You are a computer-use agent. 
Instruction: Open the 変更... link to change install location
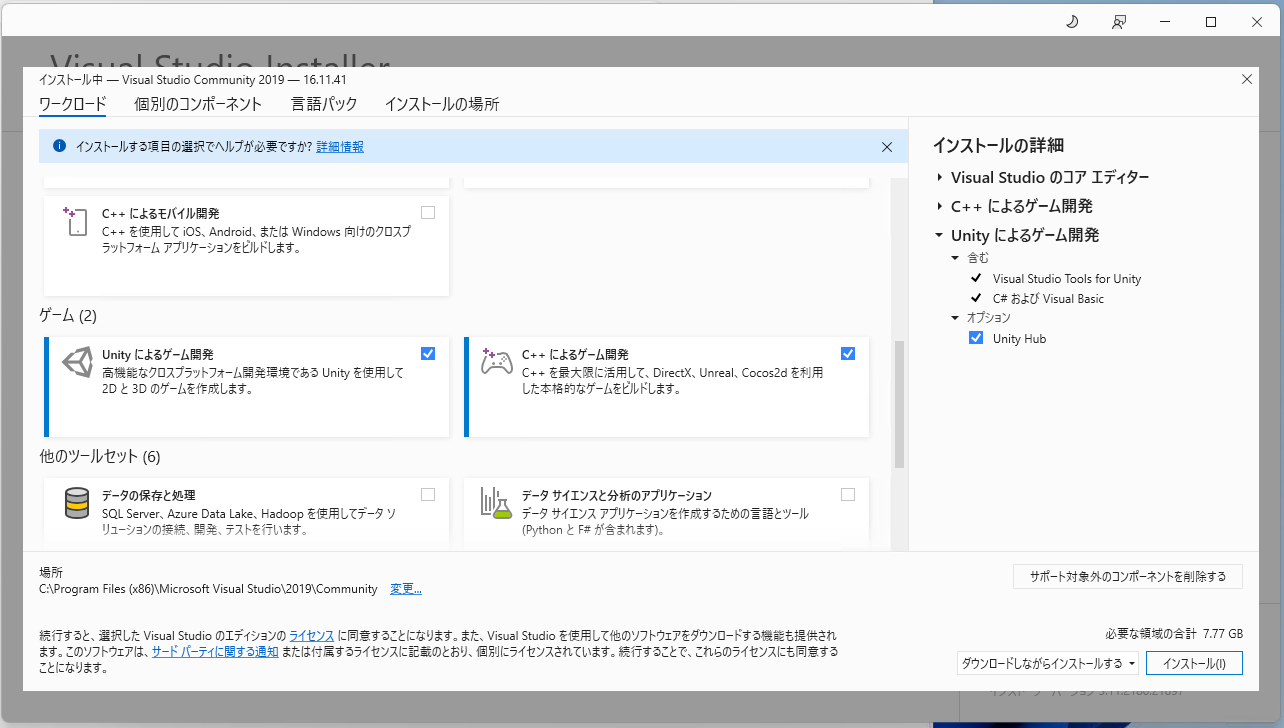click(405, 588)
